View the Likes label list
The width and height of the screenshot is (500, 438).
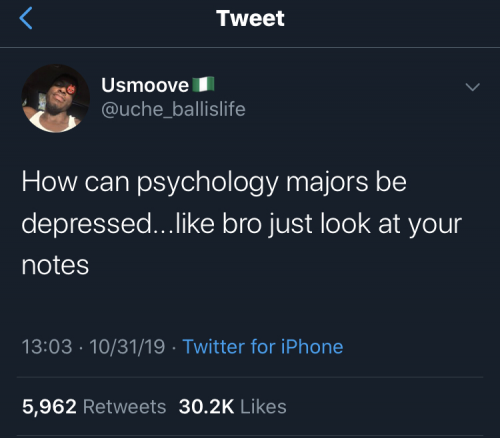tap(263, 407)
